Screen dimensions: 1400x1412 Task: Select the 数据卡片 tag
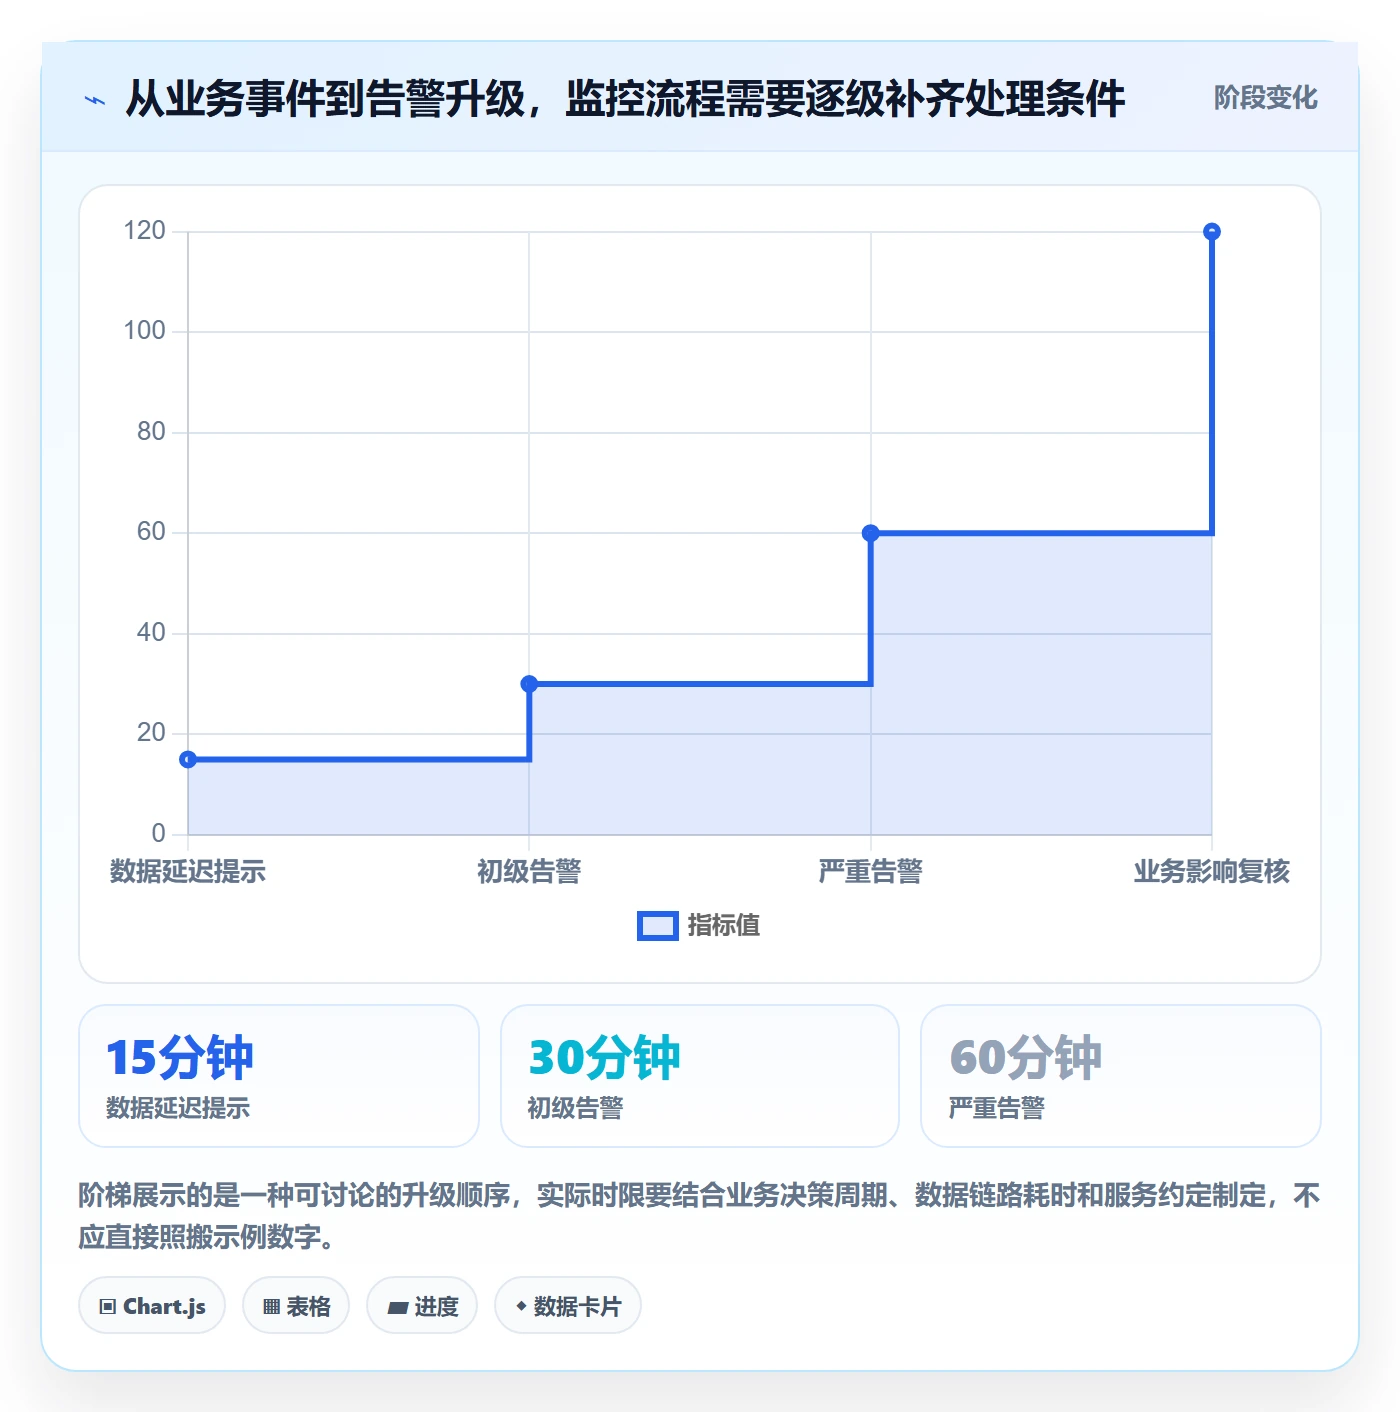pyautogui.click(x=568, y=1305)
